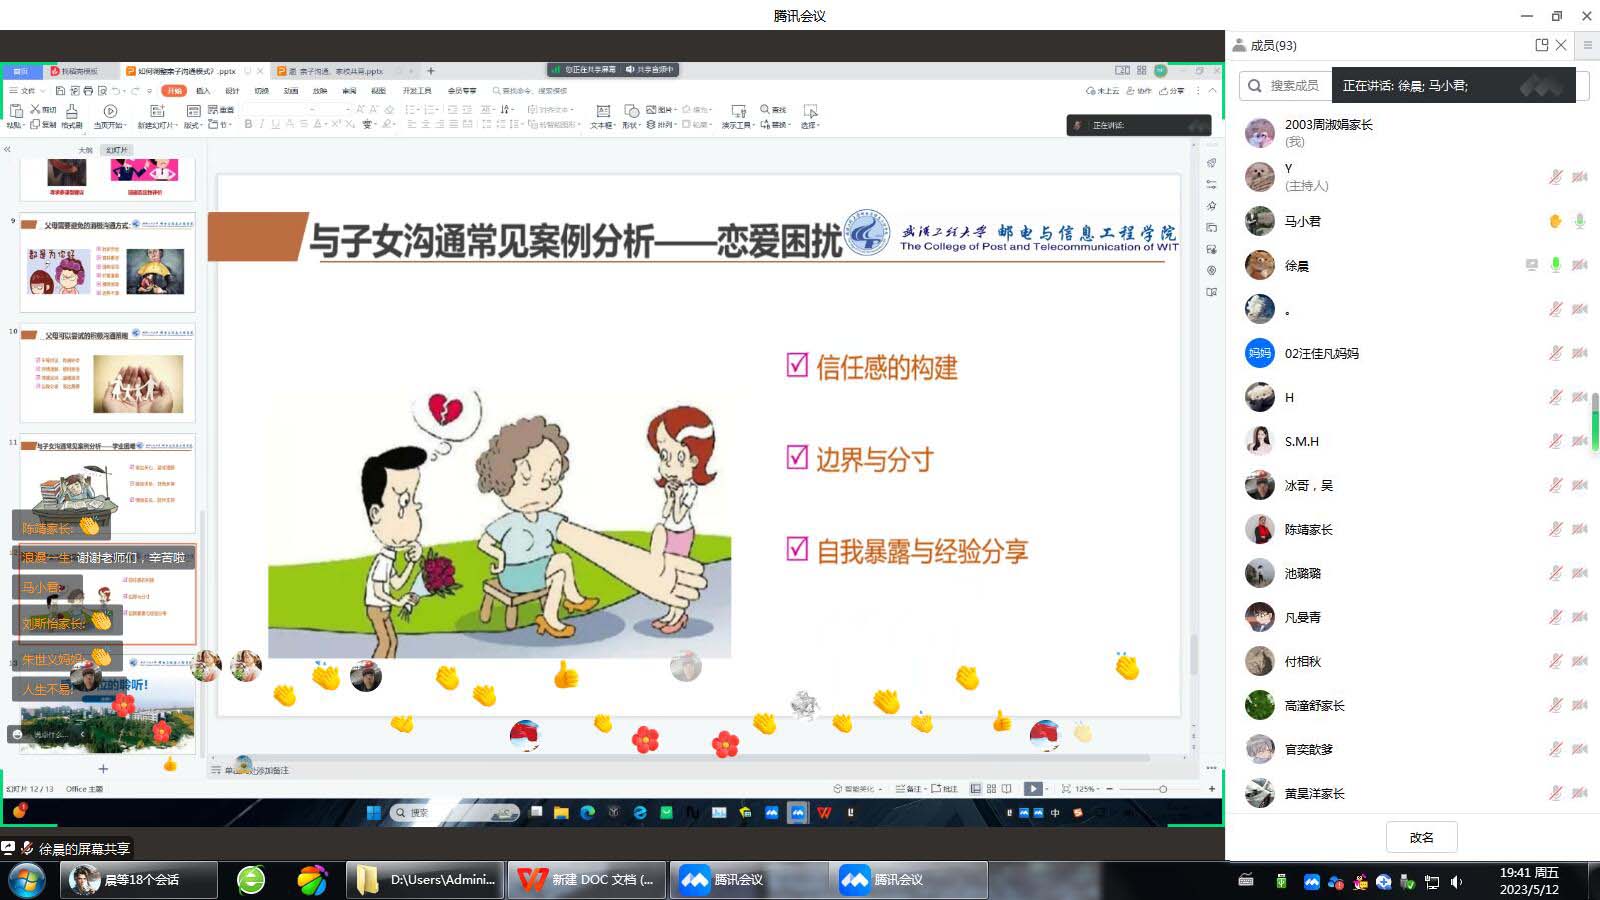
Task: Toggle 徐晨's green microphone icon
Action: click(1555, 265)
